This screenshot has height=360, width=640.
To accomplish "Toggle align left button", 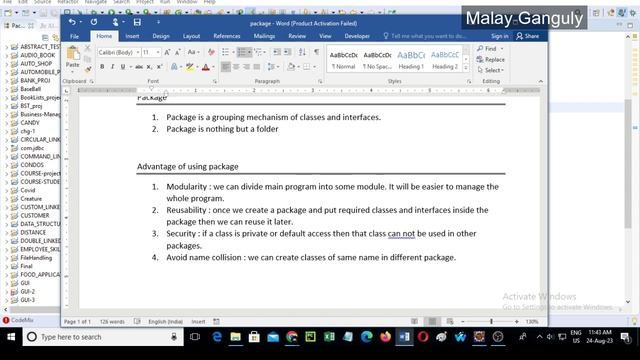I will [x=226, y=67].
